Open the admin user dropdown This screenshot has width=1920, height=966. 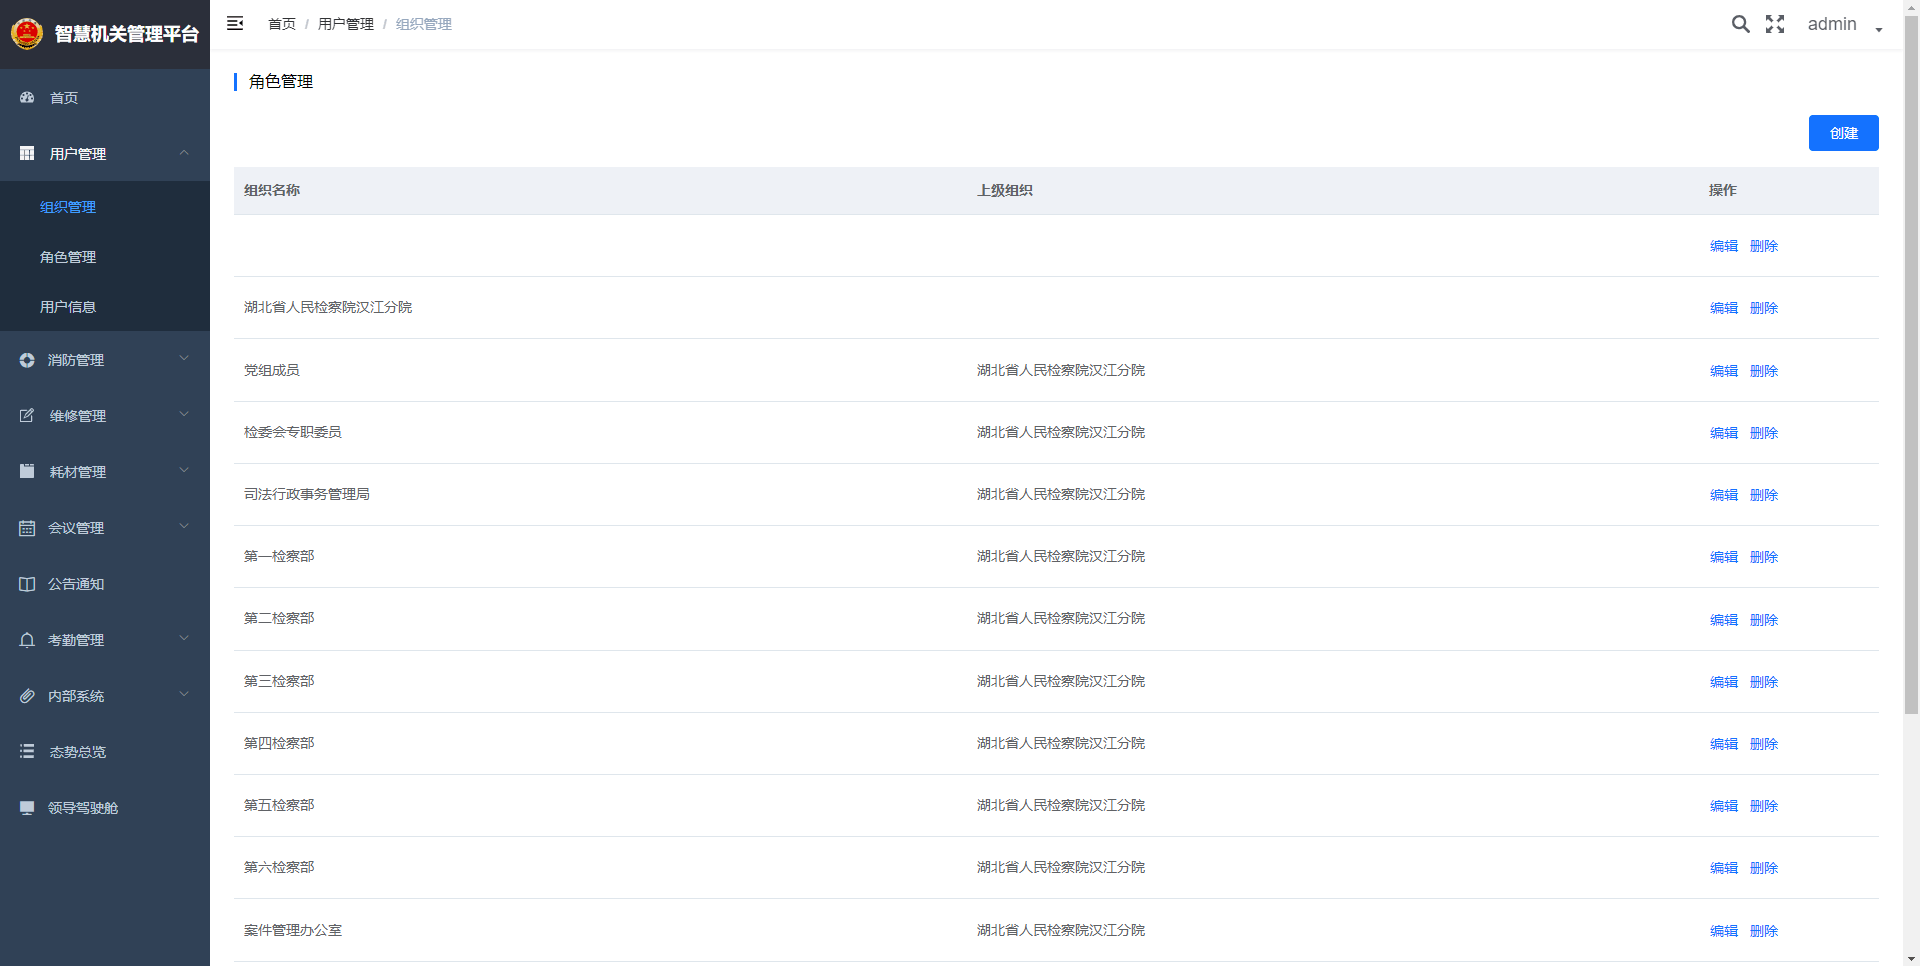(x=1845, y=24)
